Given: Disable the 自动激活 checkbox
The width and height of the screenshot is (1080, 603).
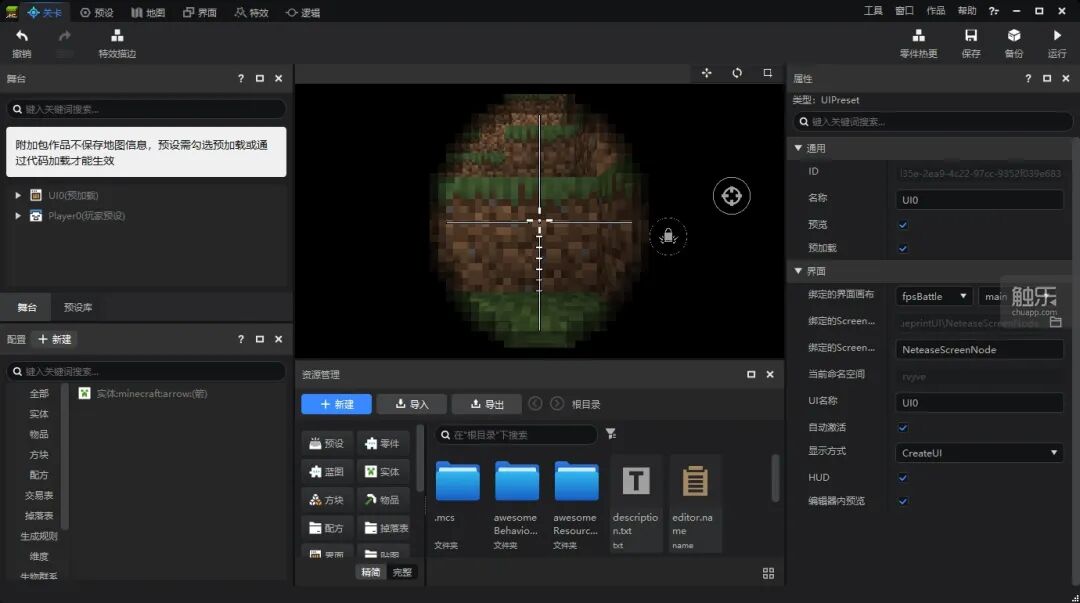Looking at the screenshot, I should 903,428.
